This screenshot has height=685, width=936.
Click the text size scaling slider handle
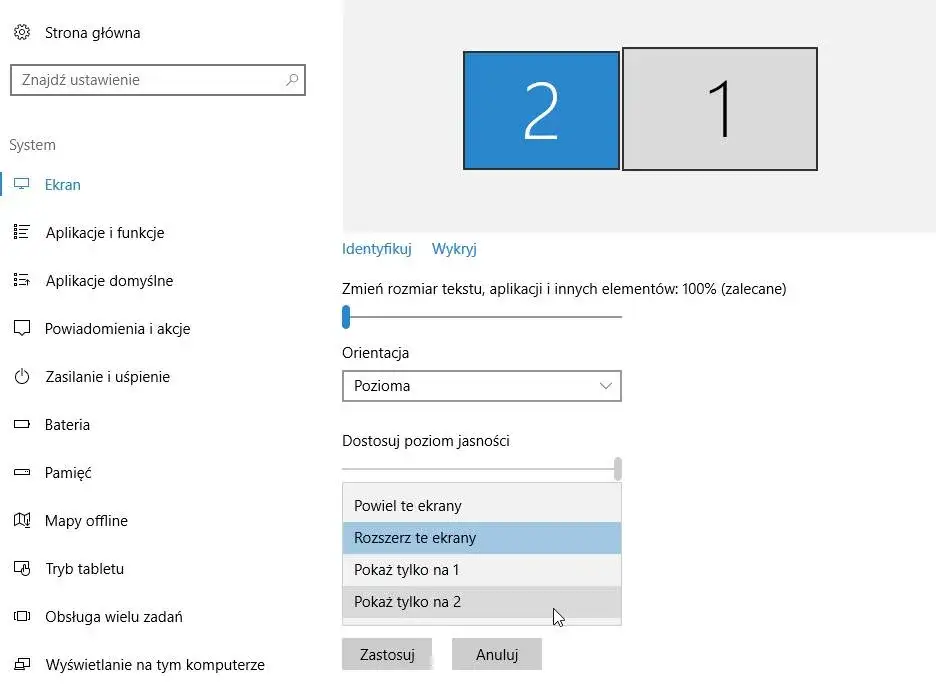[346, 317]
